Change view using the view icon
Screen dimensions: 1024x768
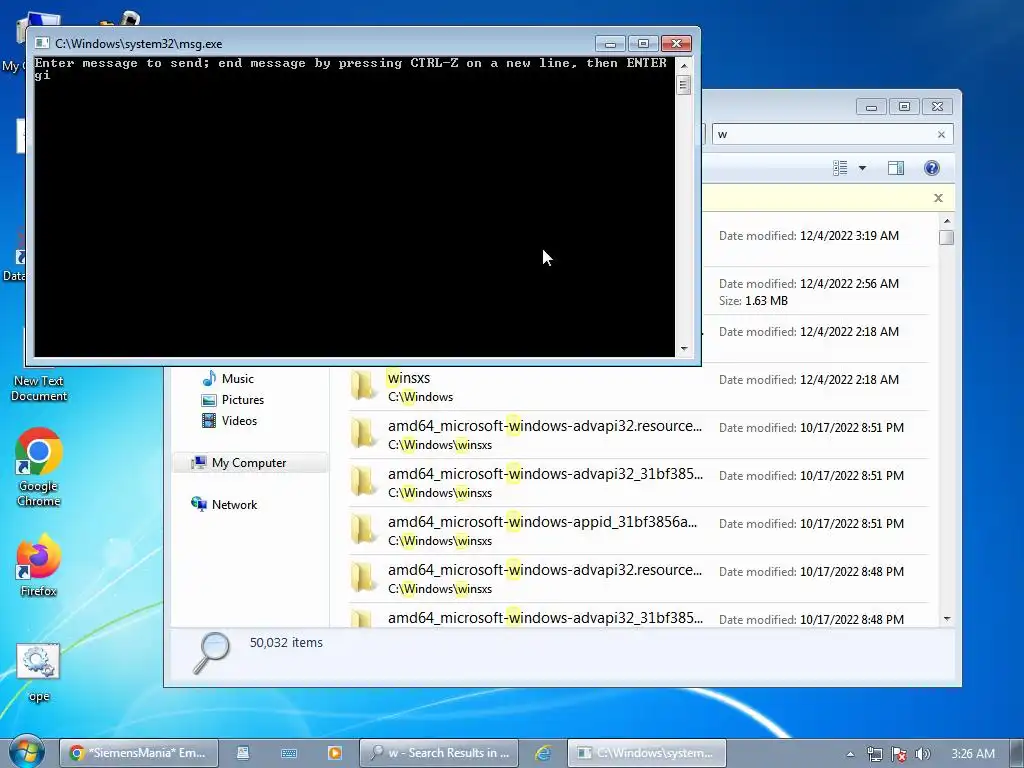click(840, 168)
